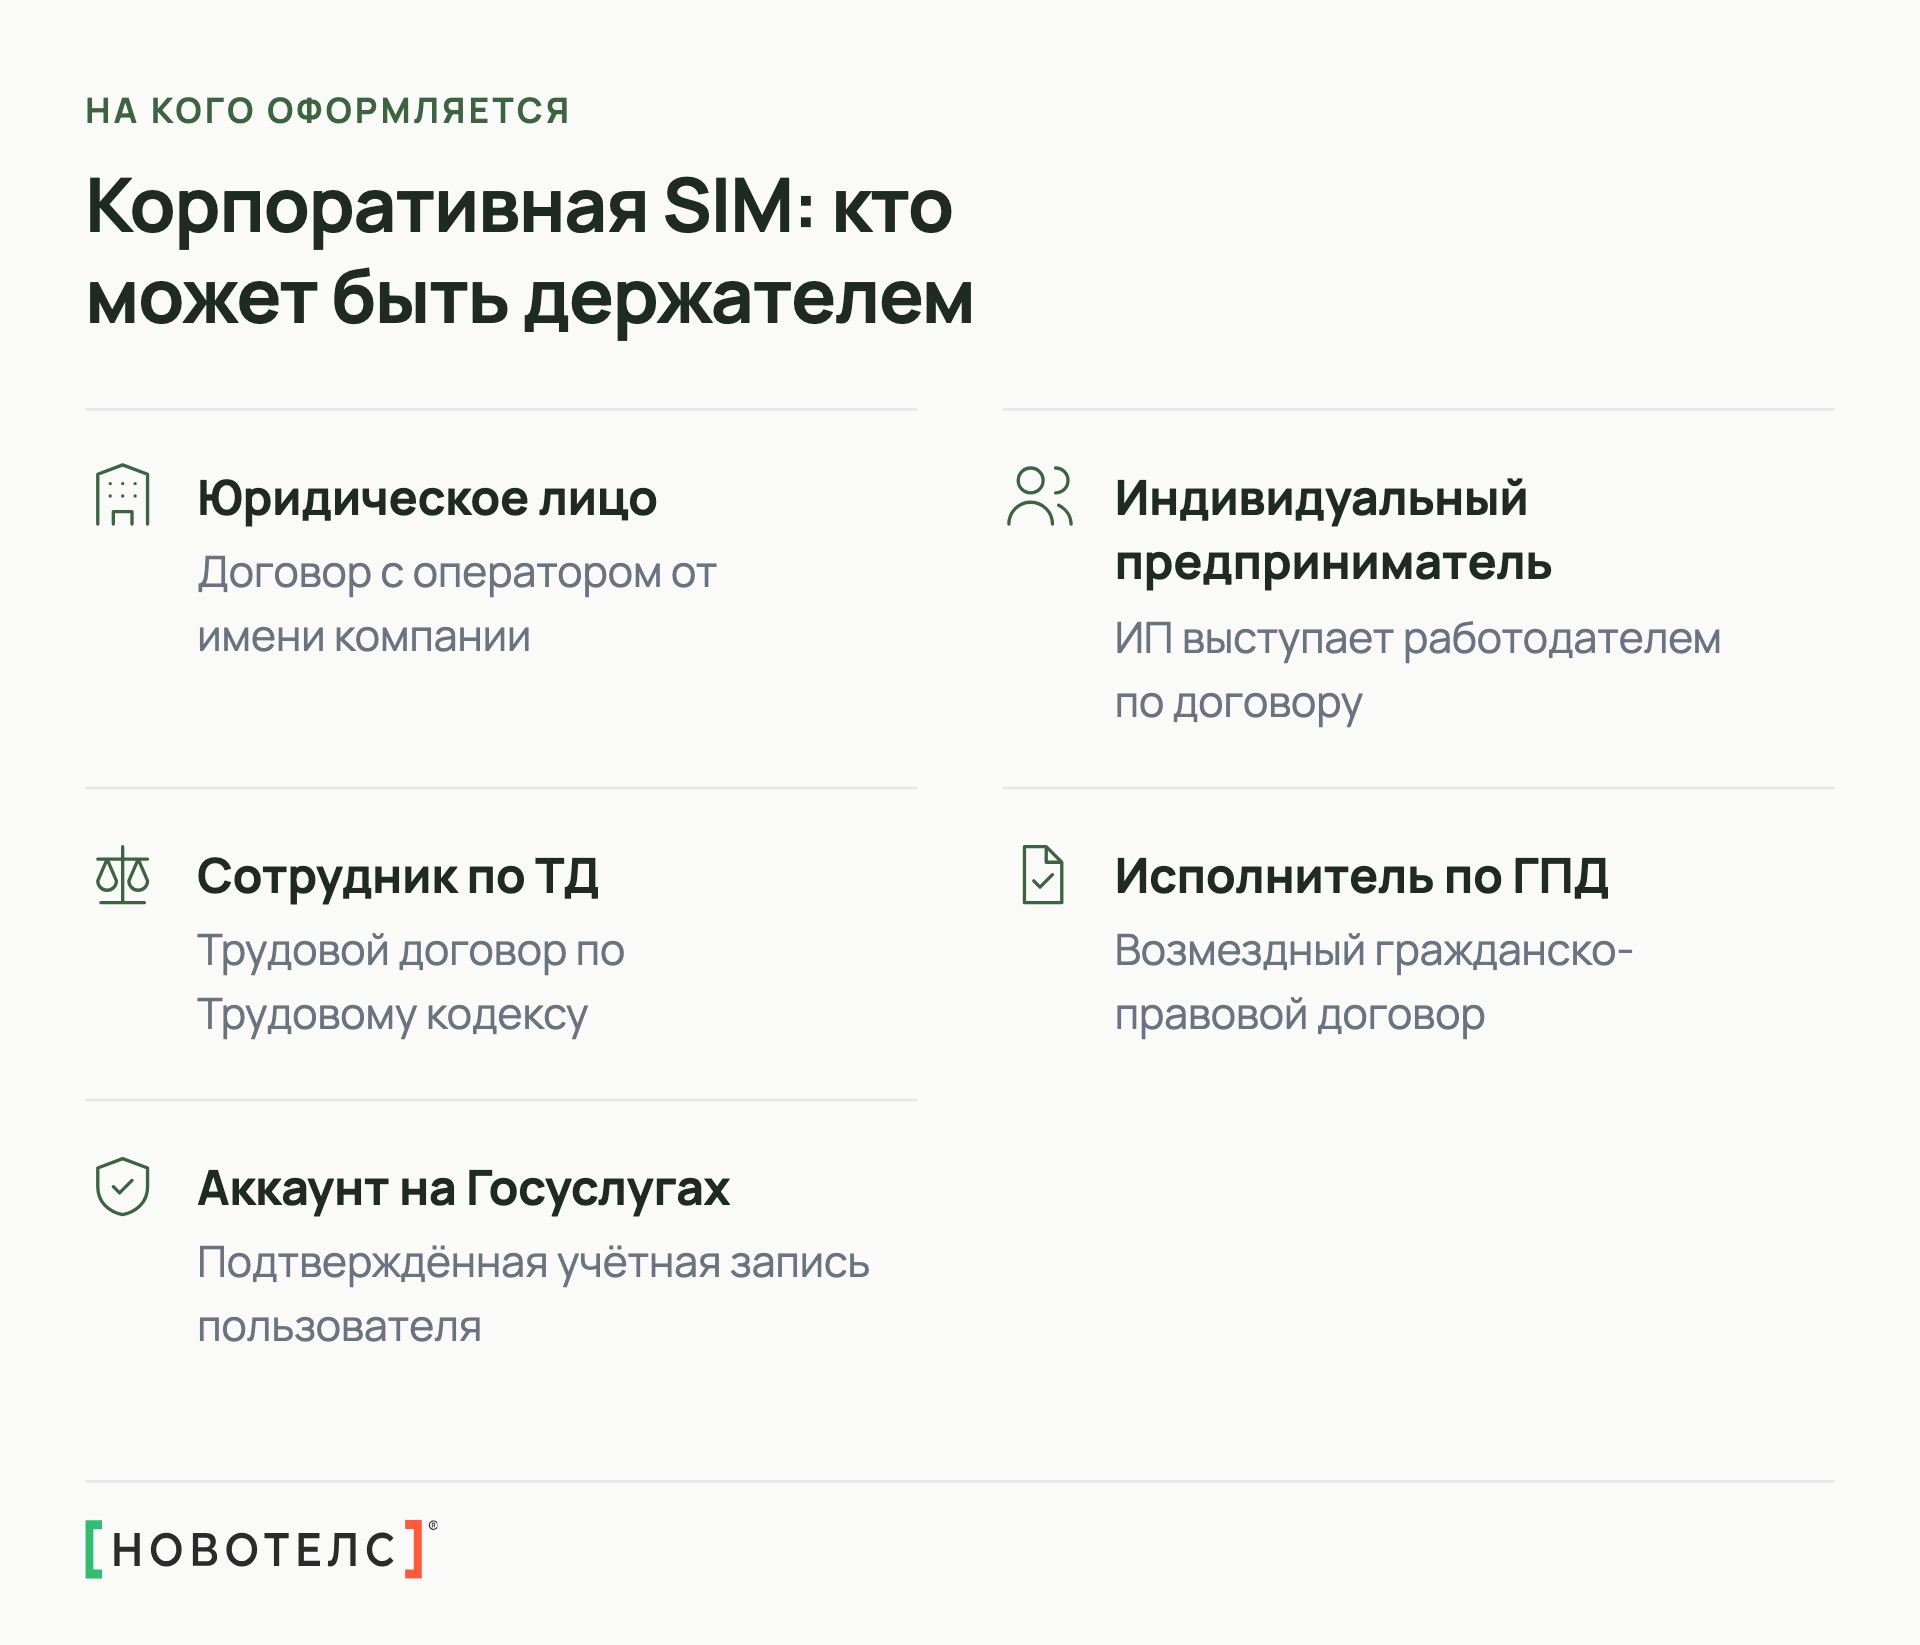Click the text ИП выступает работодателем по договору
The width and height of the screenshot is (1920, 1645).
pos(1418,670)
